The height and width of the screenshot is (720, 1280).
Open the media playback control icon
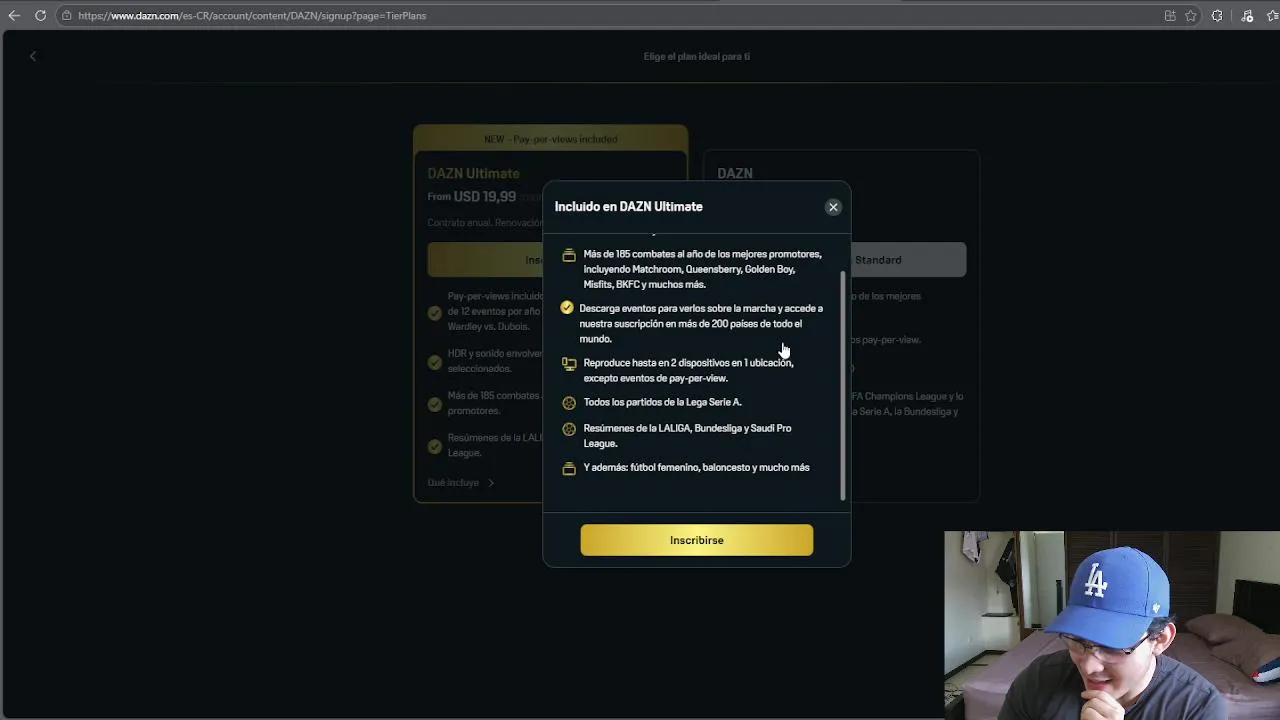[1247, 16]
